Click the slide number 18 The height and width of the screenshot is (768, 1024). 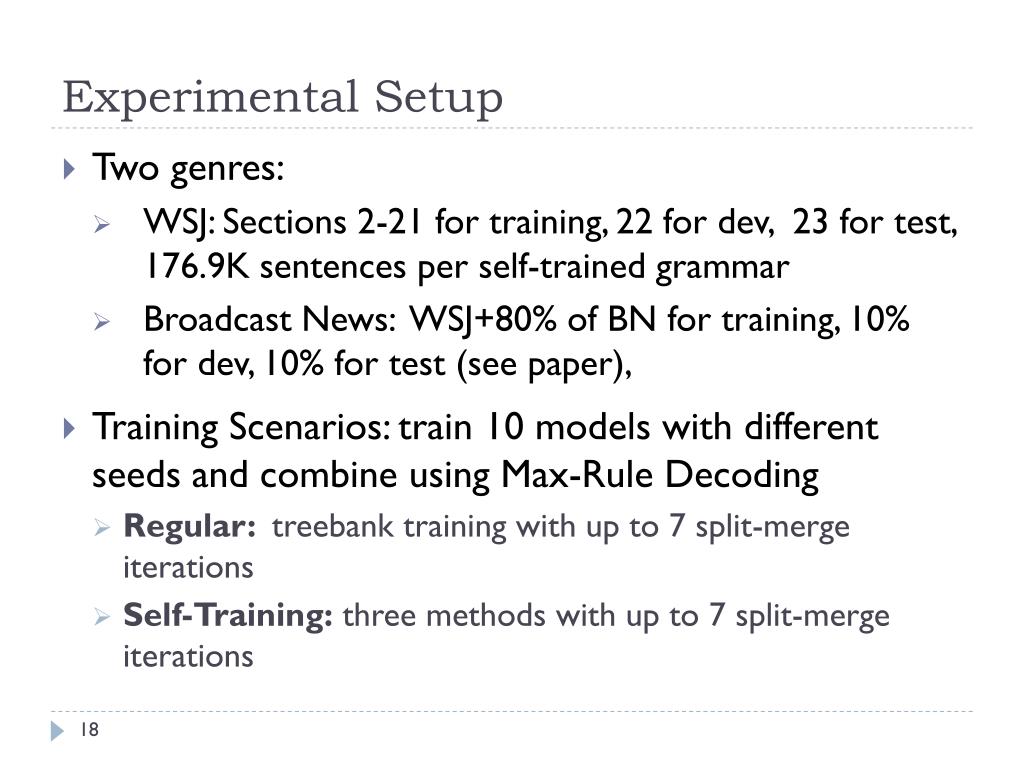(89, 729)
